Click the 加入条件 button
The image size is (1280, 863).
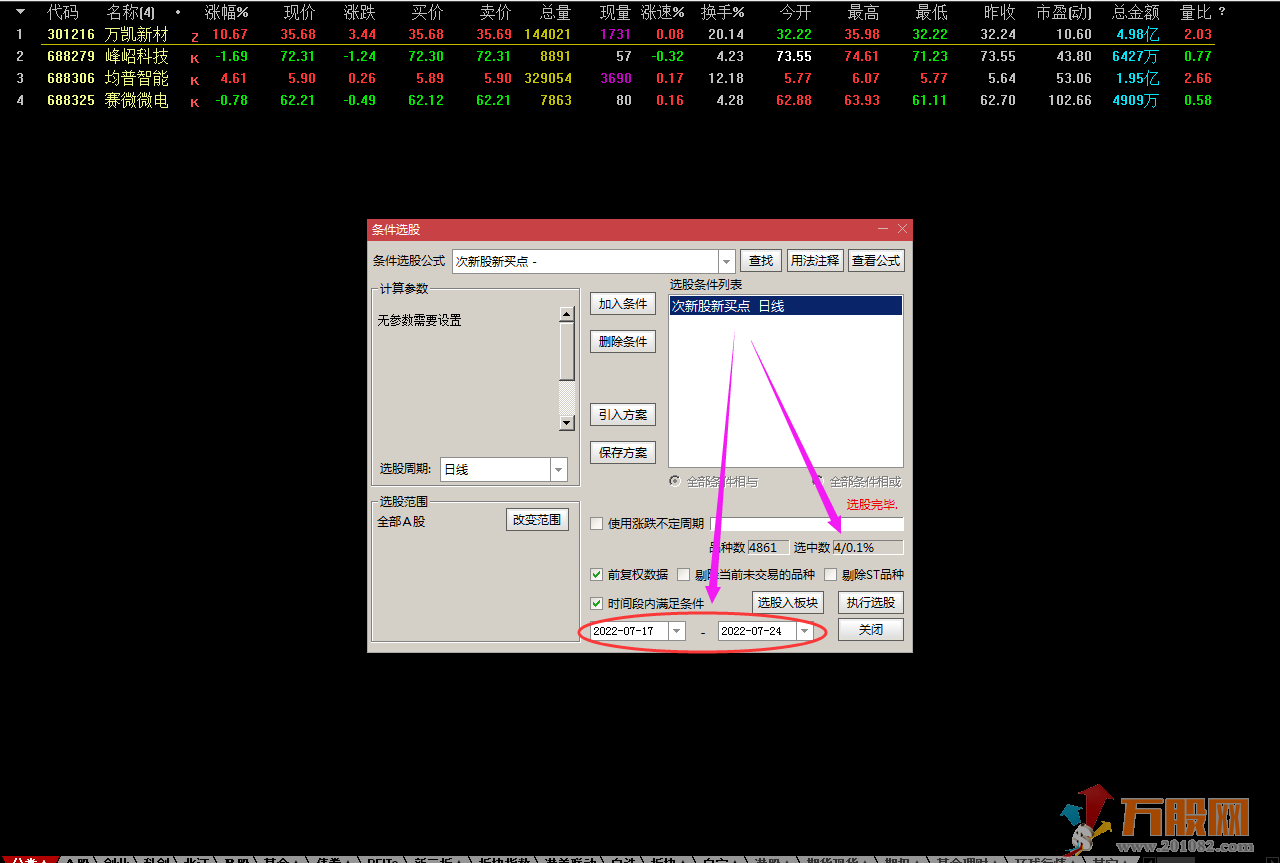pyautogui.click(x=623, y=304)
